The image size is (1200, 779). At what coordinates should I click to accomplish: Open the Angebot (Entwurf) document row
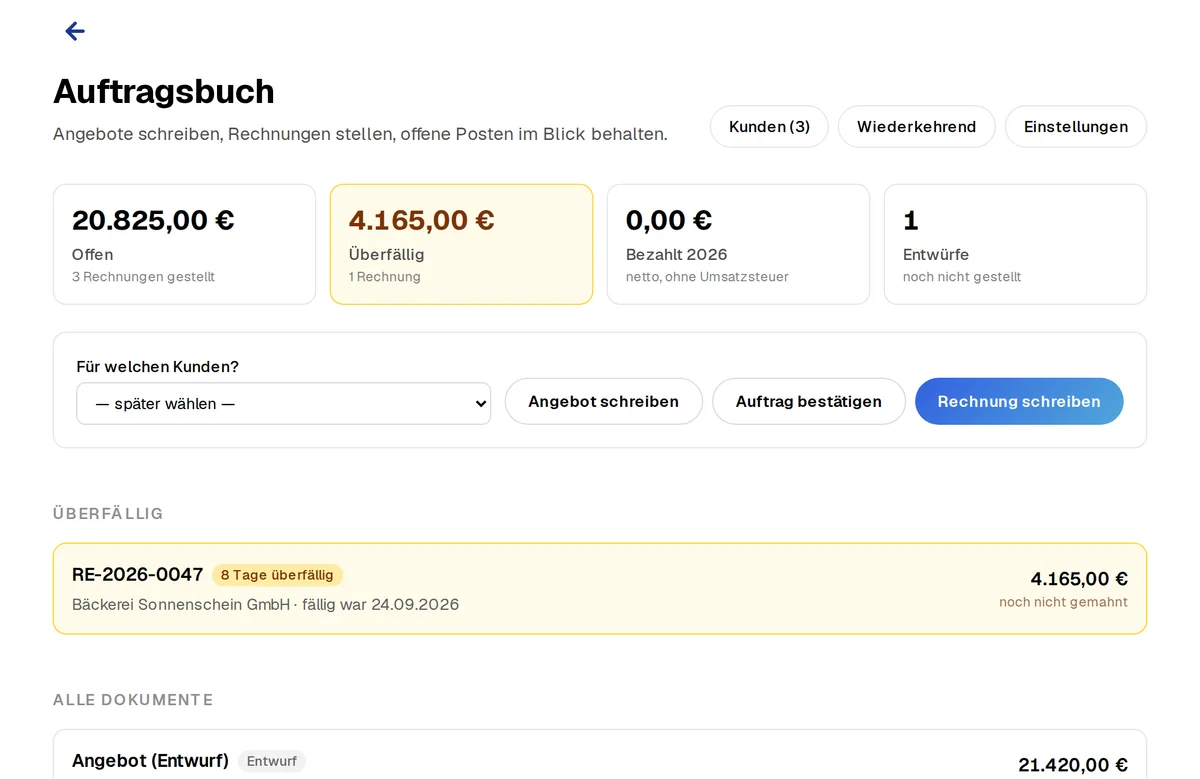pyautogui.click(x=600, y=755)
